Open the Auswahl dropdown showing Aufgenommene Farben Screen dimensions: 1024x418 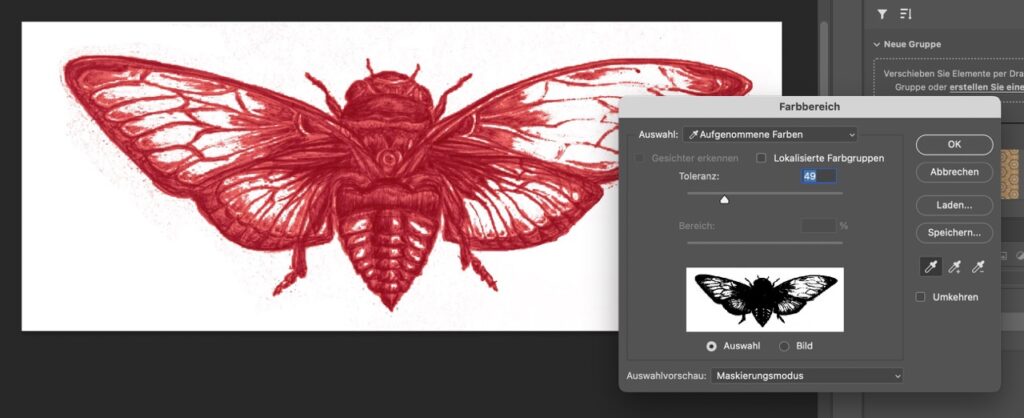tap(770, 134)
